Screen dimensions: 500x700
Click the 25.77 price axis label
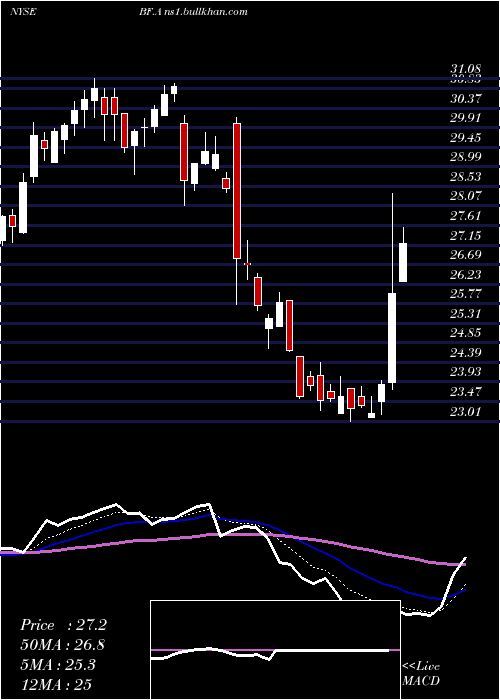tap(466, 293)
